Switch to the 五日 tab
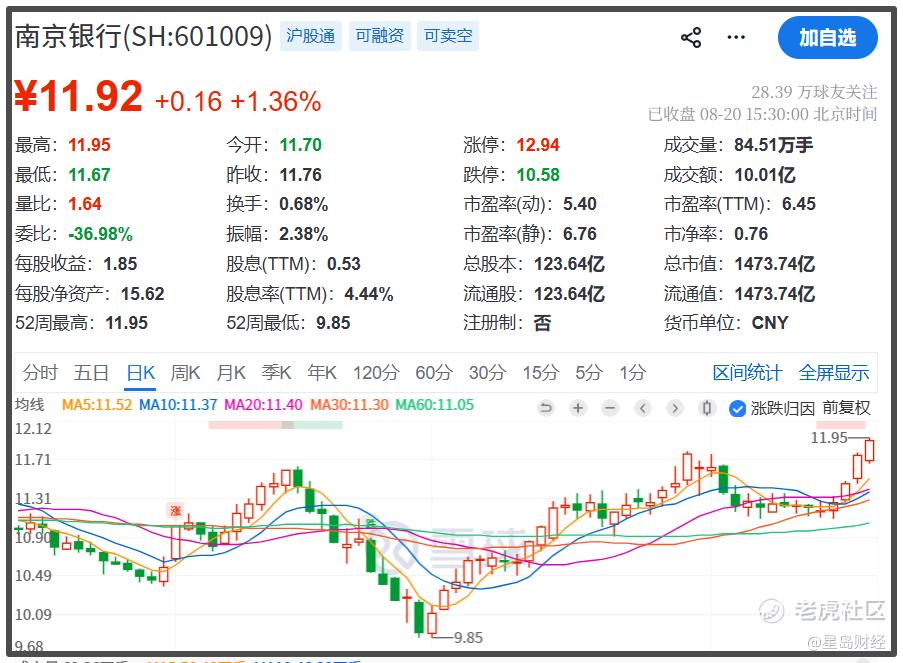 [91, 373]
